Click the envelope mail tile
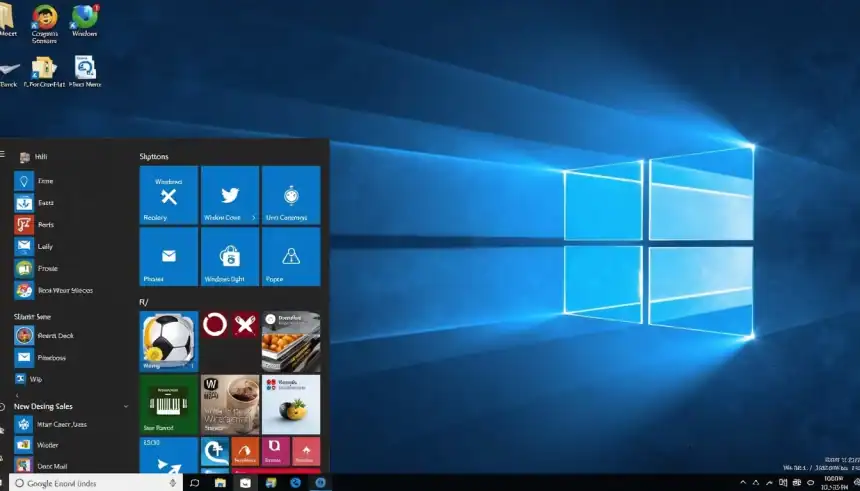Viewport: 860px width, 491px height. [x=168, y=257]
